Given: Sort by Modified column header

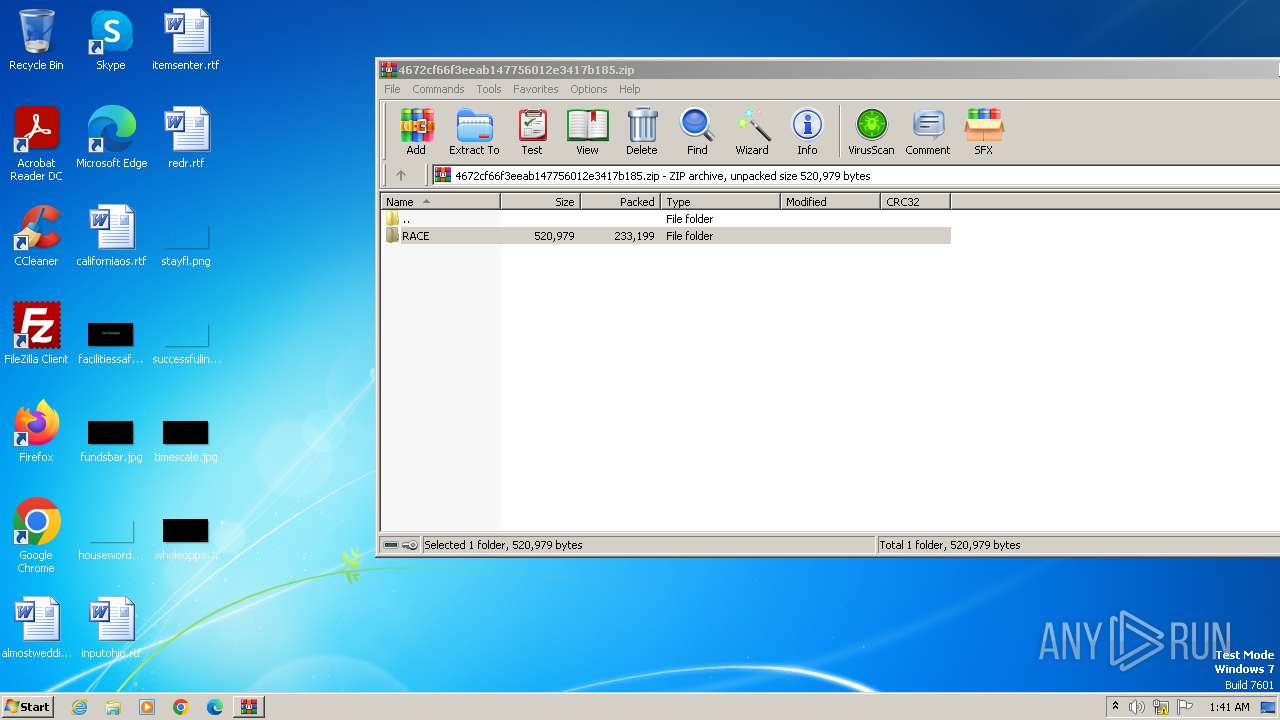Looking at the screenshot, I should [x=831, y=201].
